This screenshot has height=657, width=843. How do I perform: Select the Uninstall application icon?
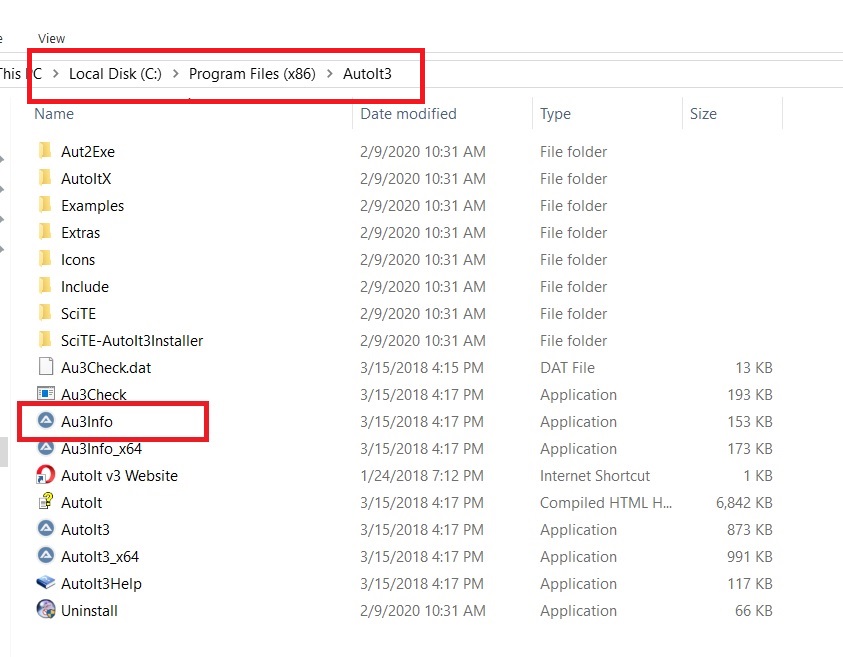pos(45,611)
